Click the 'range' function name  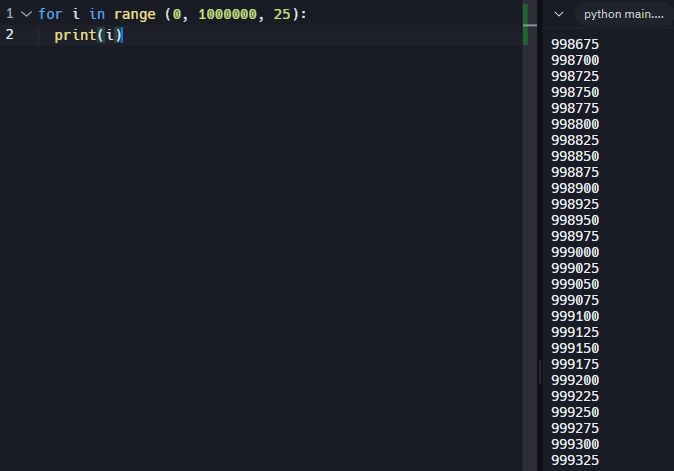click(x=134, y=15)
